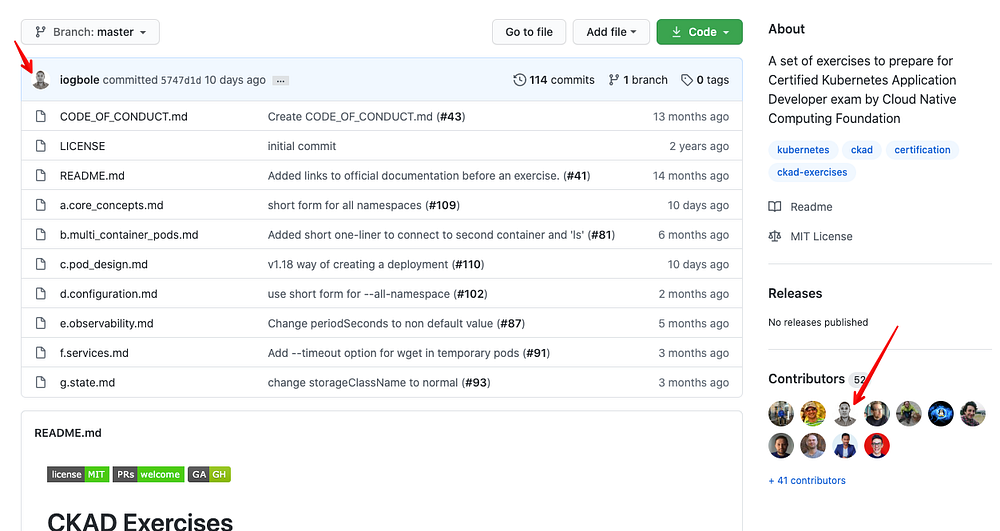Screen dimensions: 1000x531
Task: Open 'change storageClassName to normal' commit message
Action: point(363,382)
